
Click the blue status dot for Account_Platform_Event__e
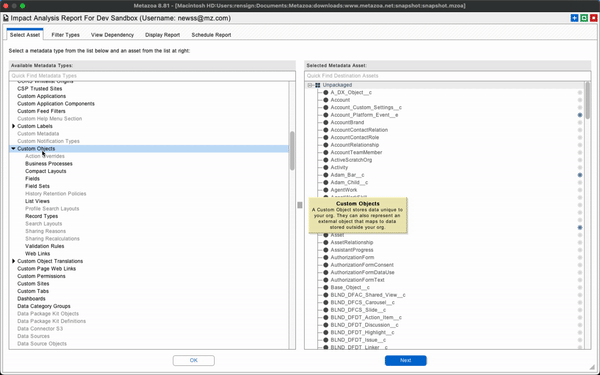pos(580,115)
